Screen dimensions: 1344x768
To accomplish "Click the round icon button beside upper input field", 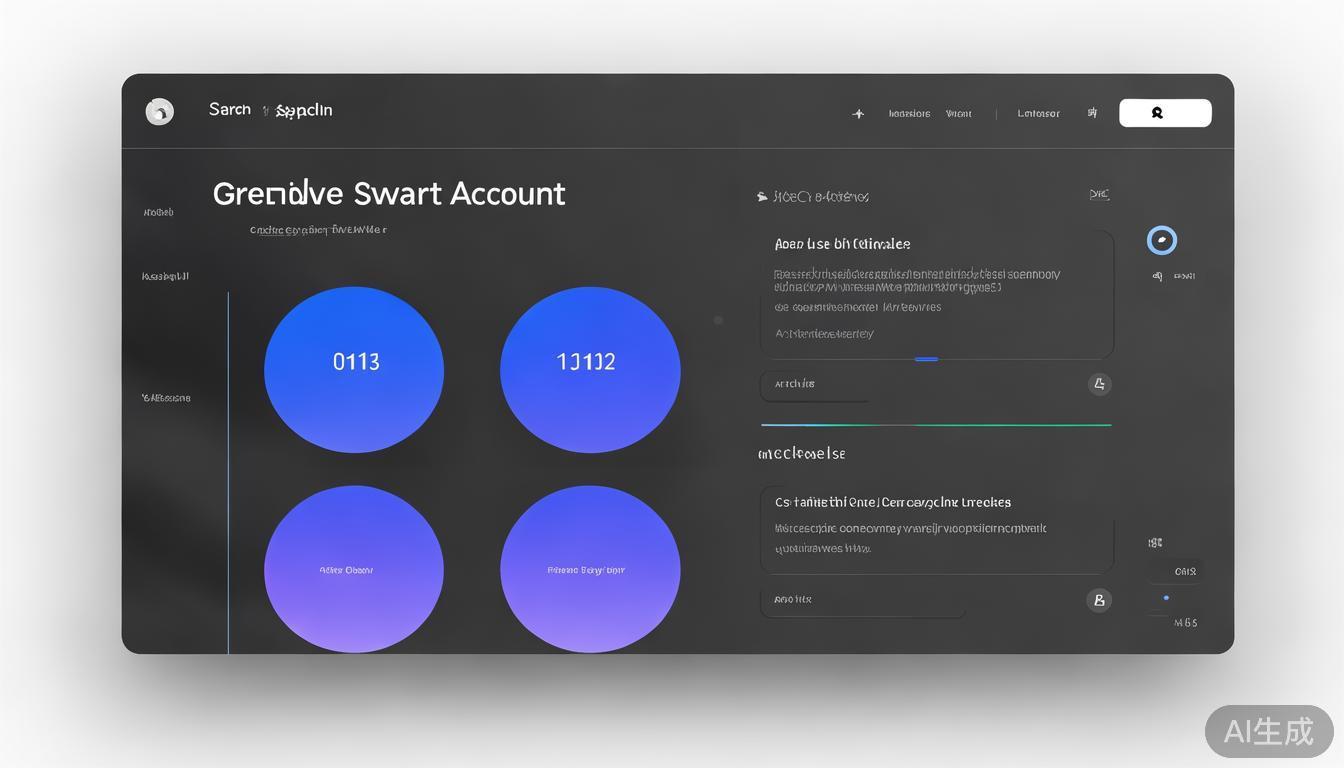I will tap(1099, 384).
